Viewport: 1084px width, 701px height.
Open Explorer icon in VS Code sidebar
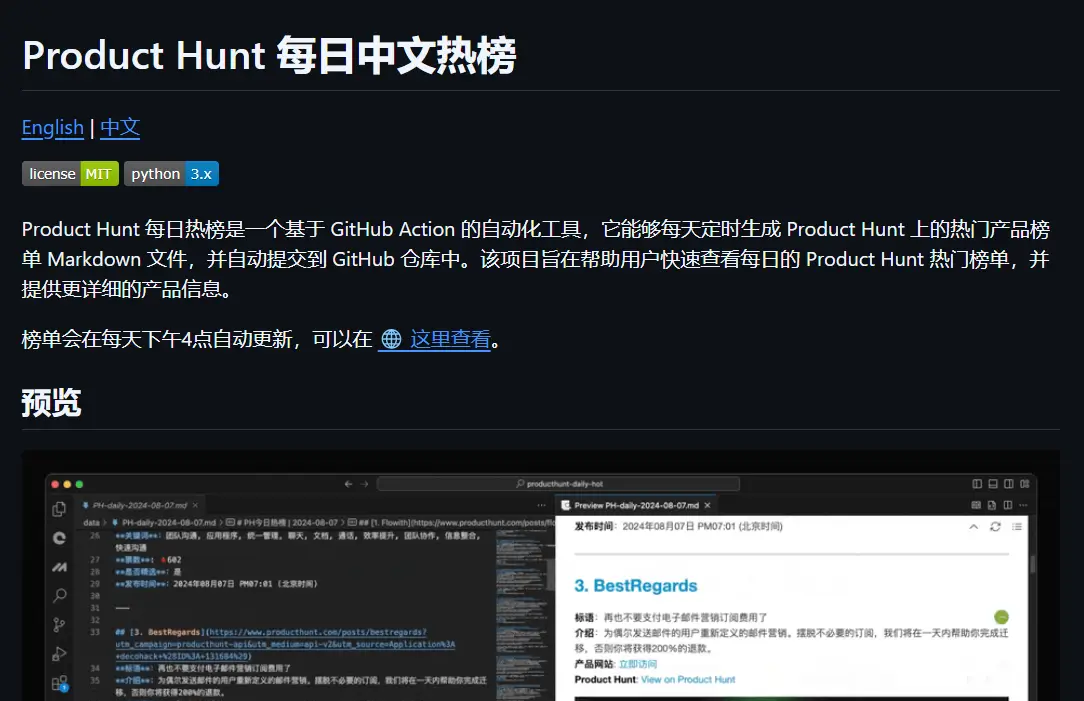60,508
